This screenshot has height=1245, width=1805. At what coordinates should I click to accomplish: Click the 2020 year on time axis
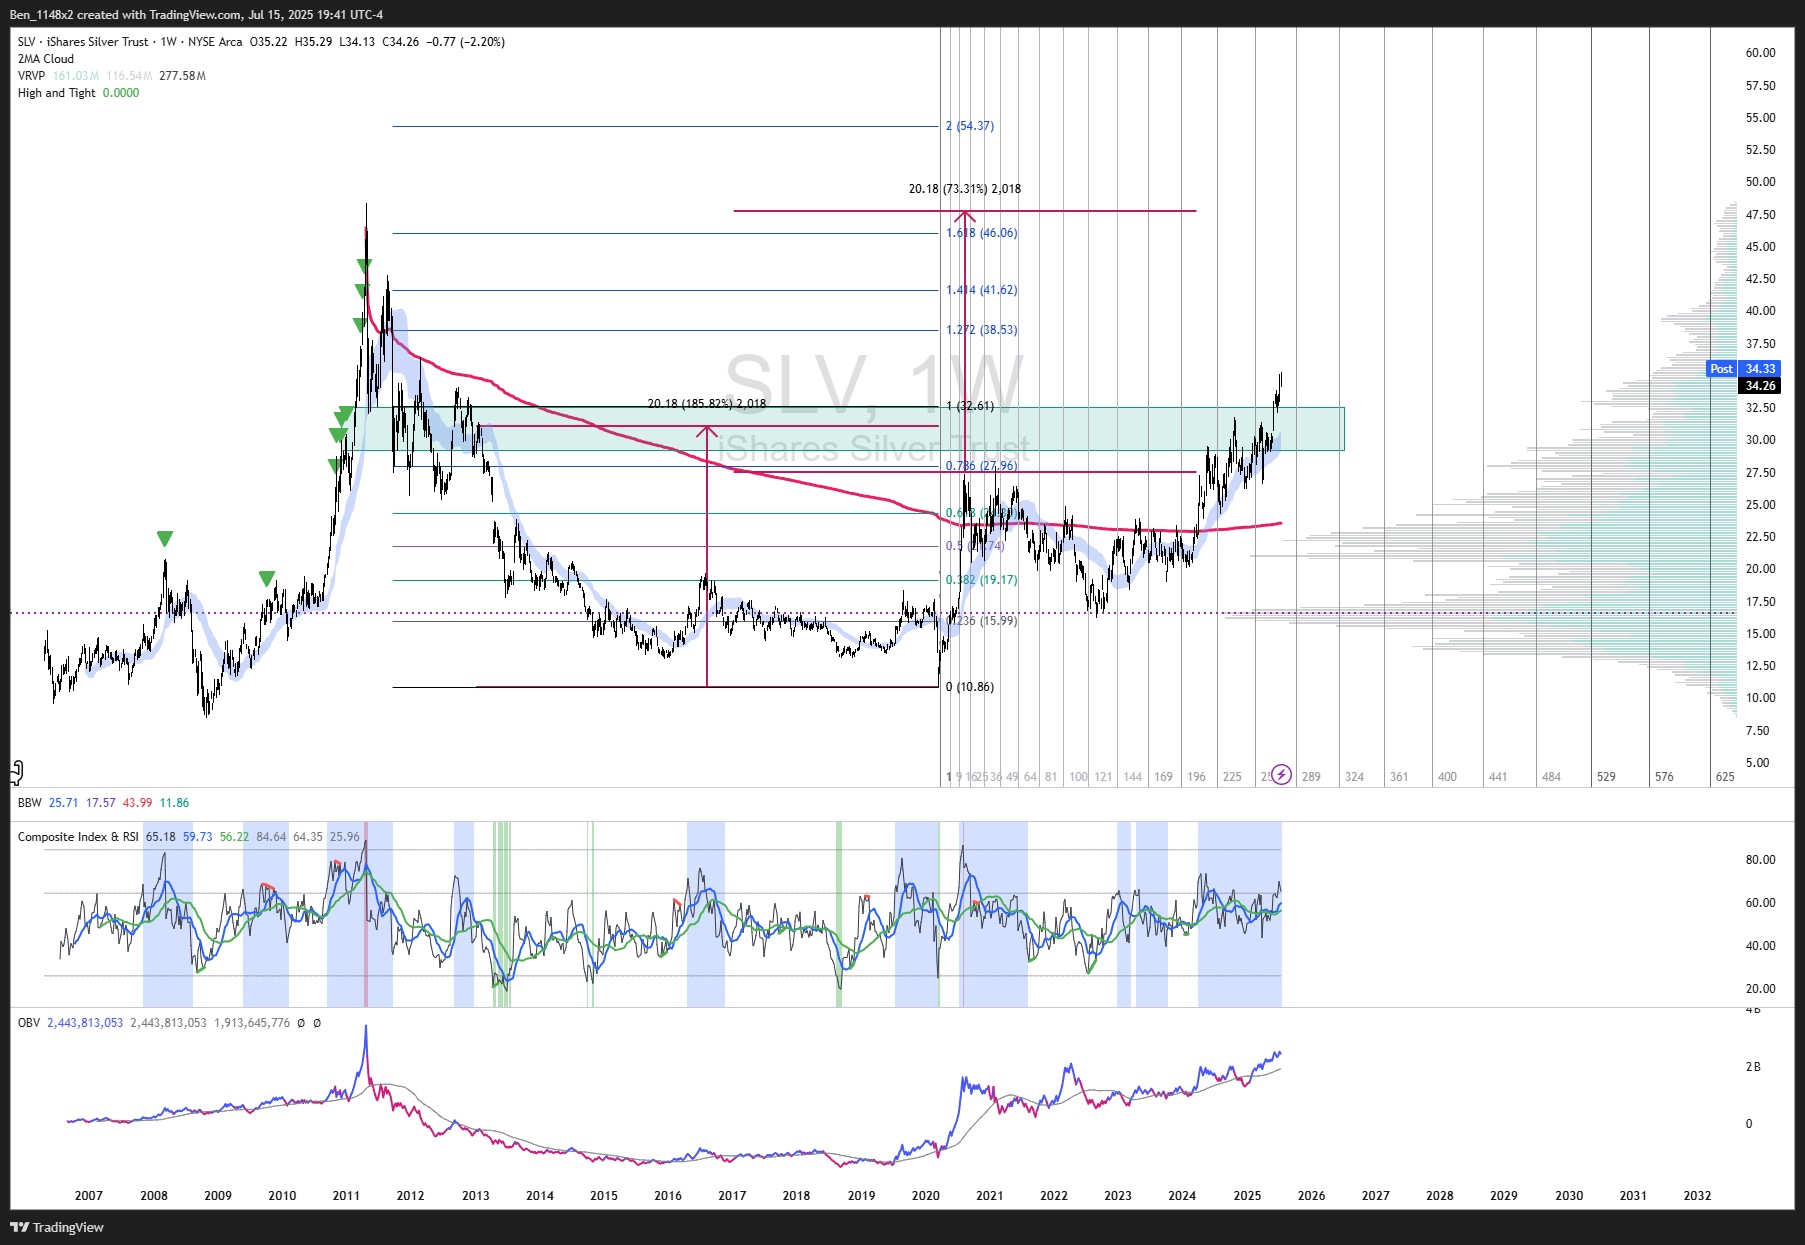925,1196
